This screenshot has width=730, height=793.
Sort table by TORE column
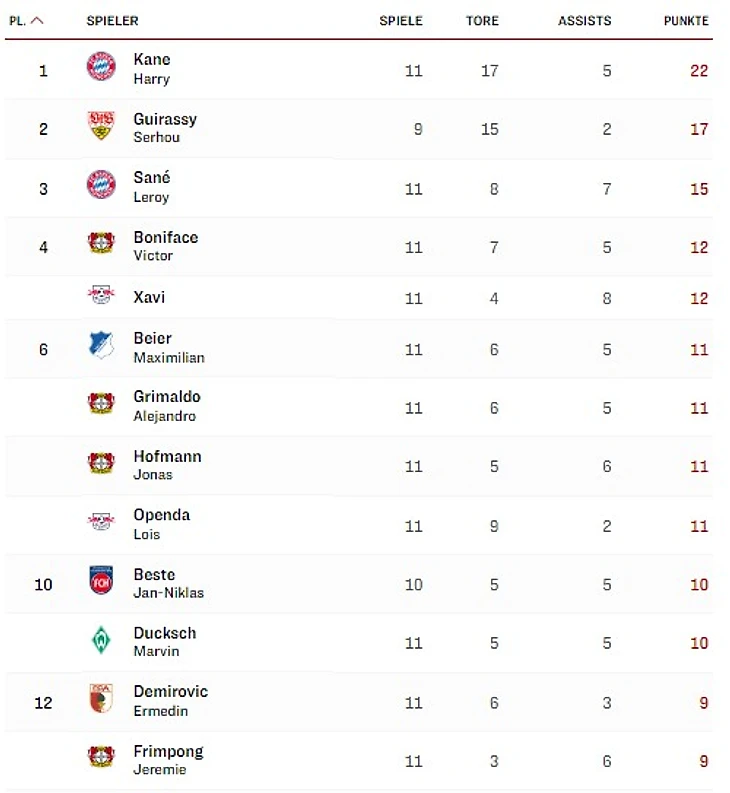point(482,21)
